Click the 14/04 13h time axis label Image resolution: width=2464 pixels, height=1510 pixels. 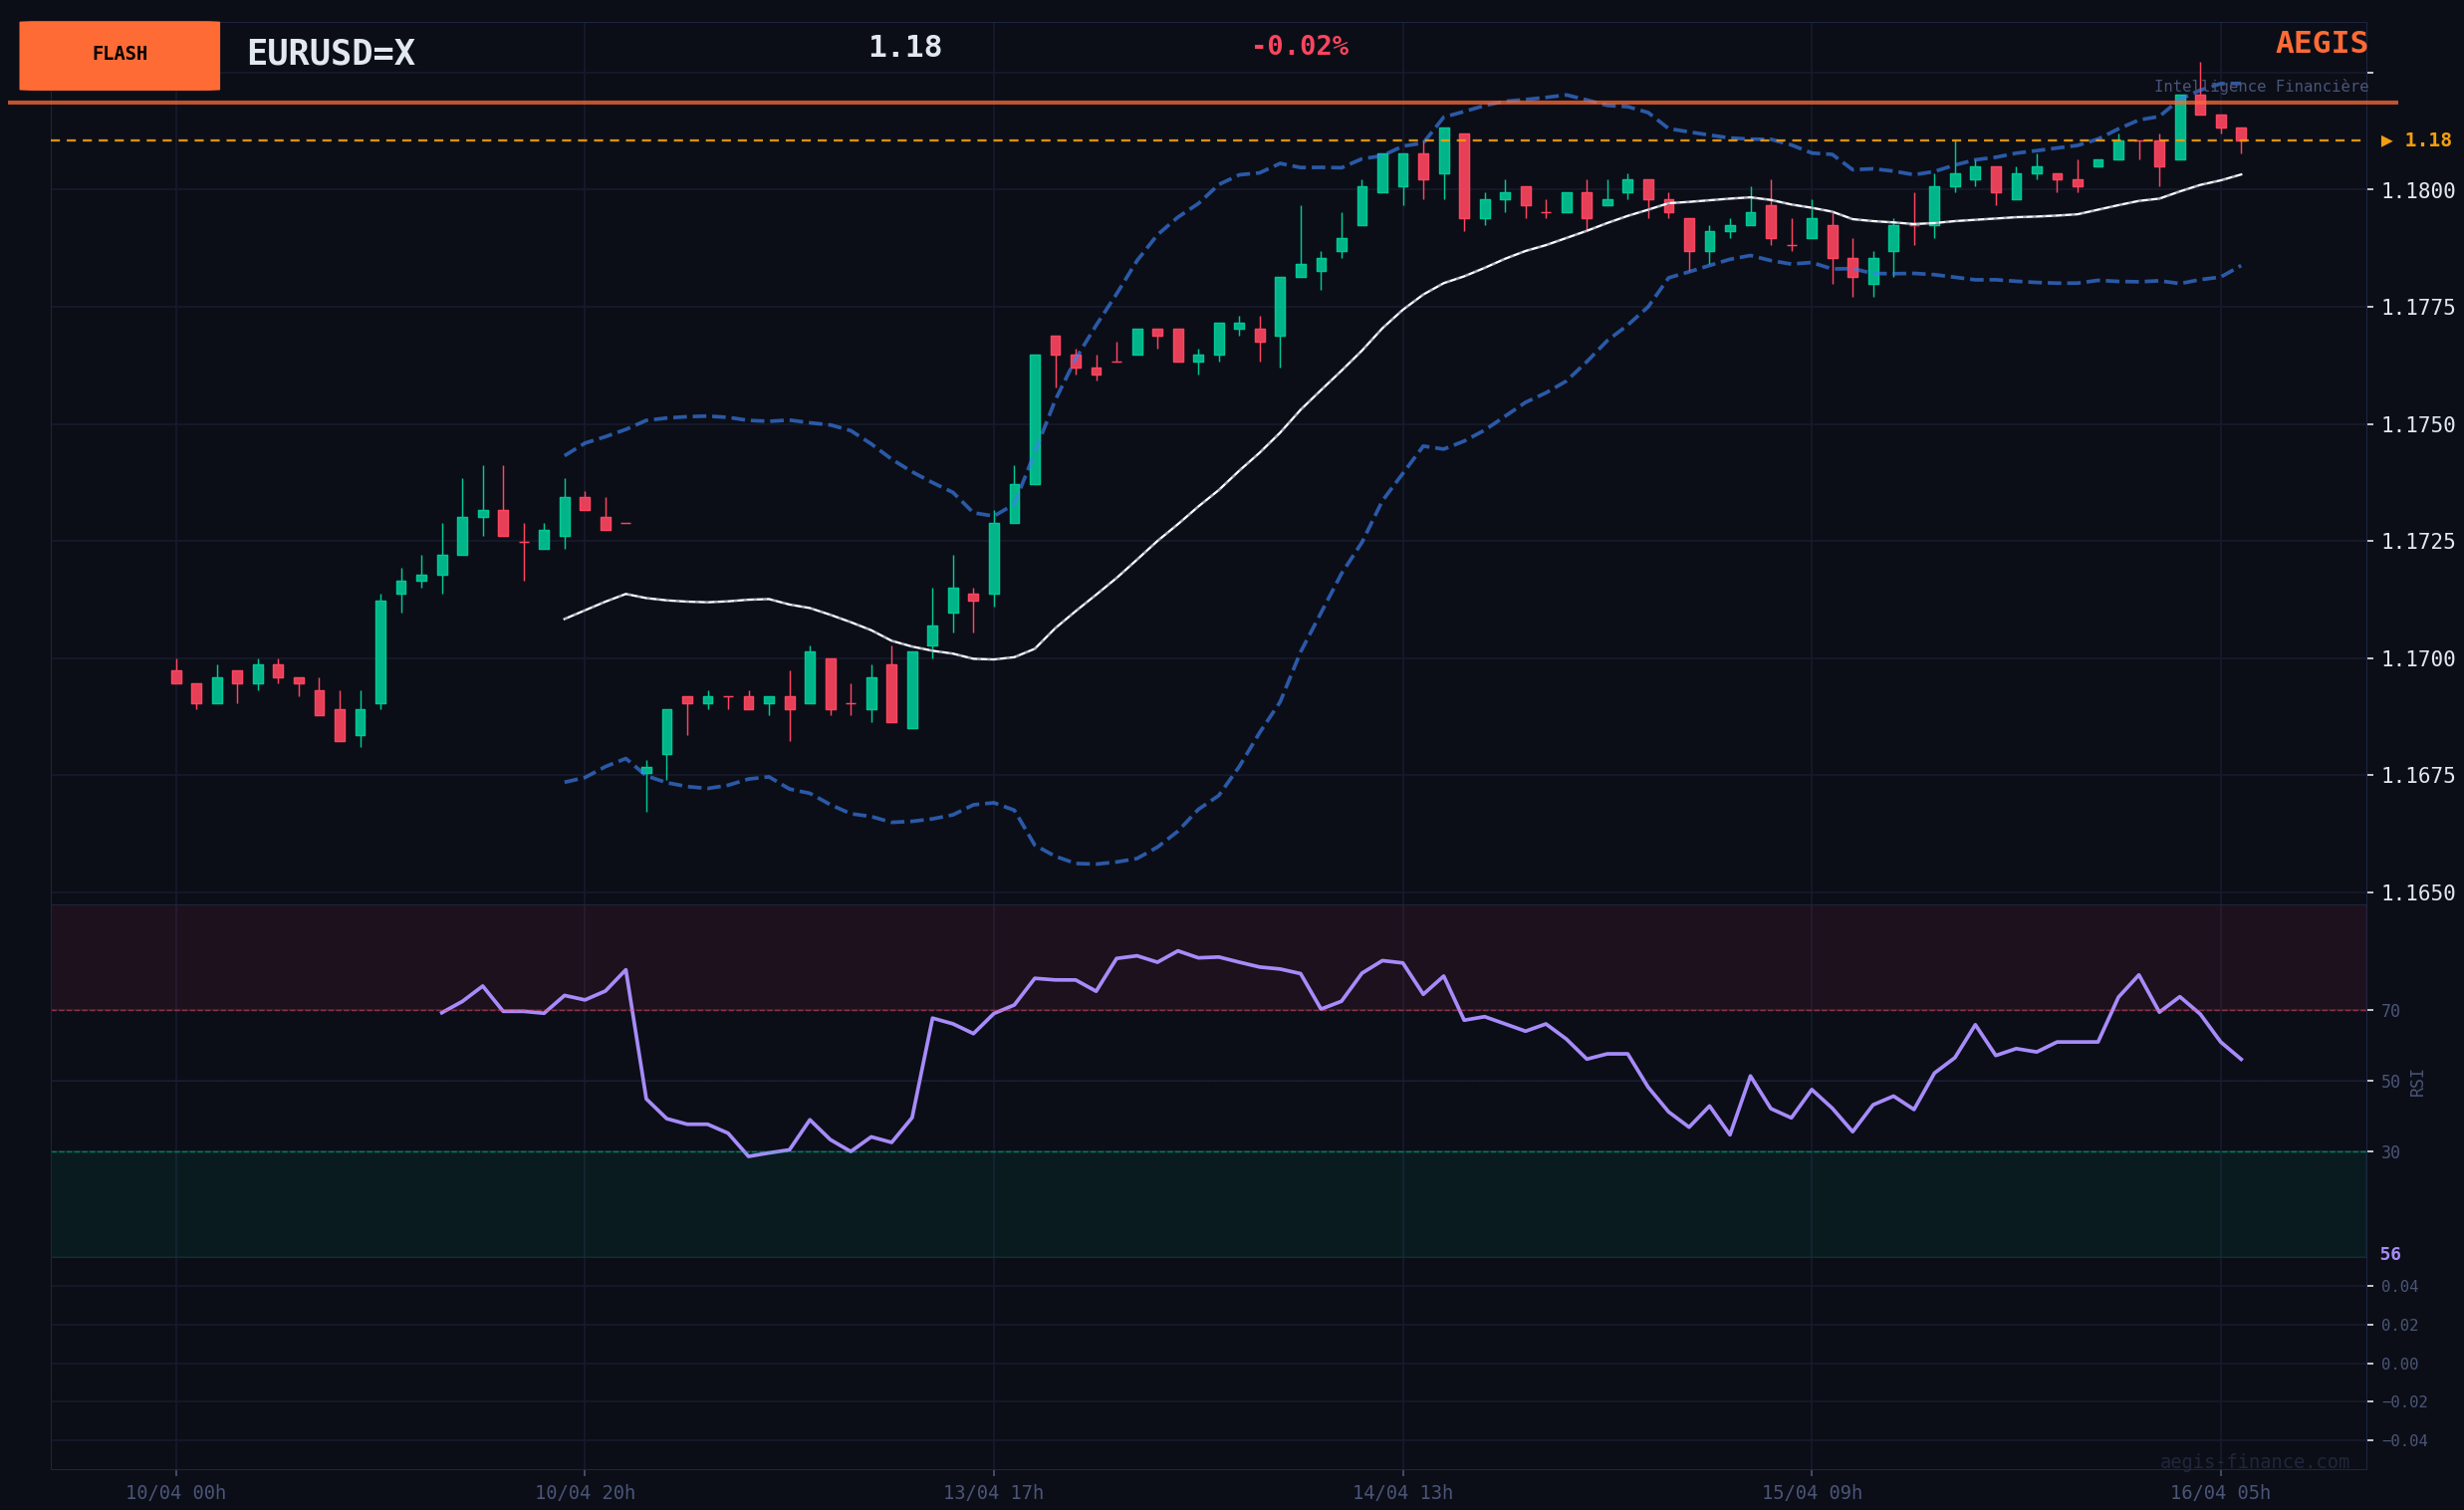click(1402, 1492)
